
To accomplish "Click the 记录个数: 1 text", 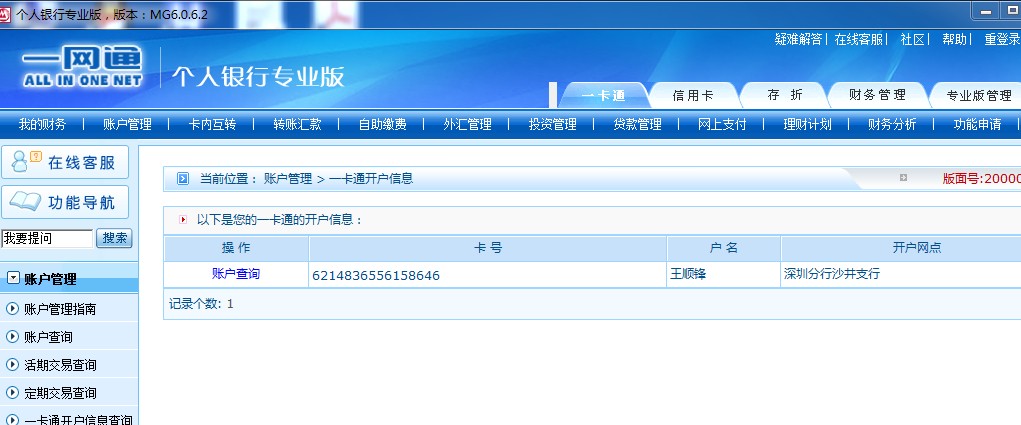I will click(201, 304).
